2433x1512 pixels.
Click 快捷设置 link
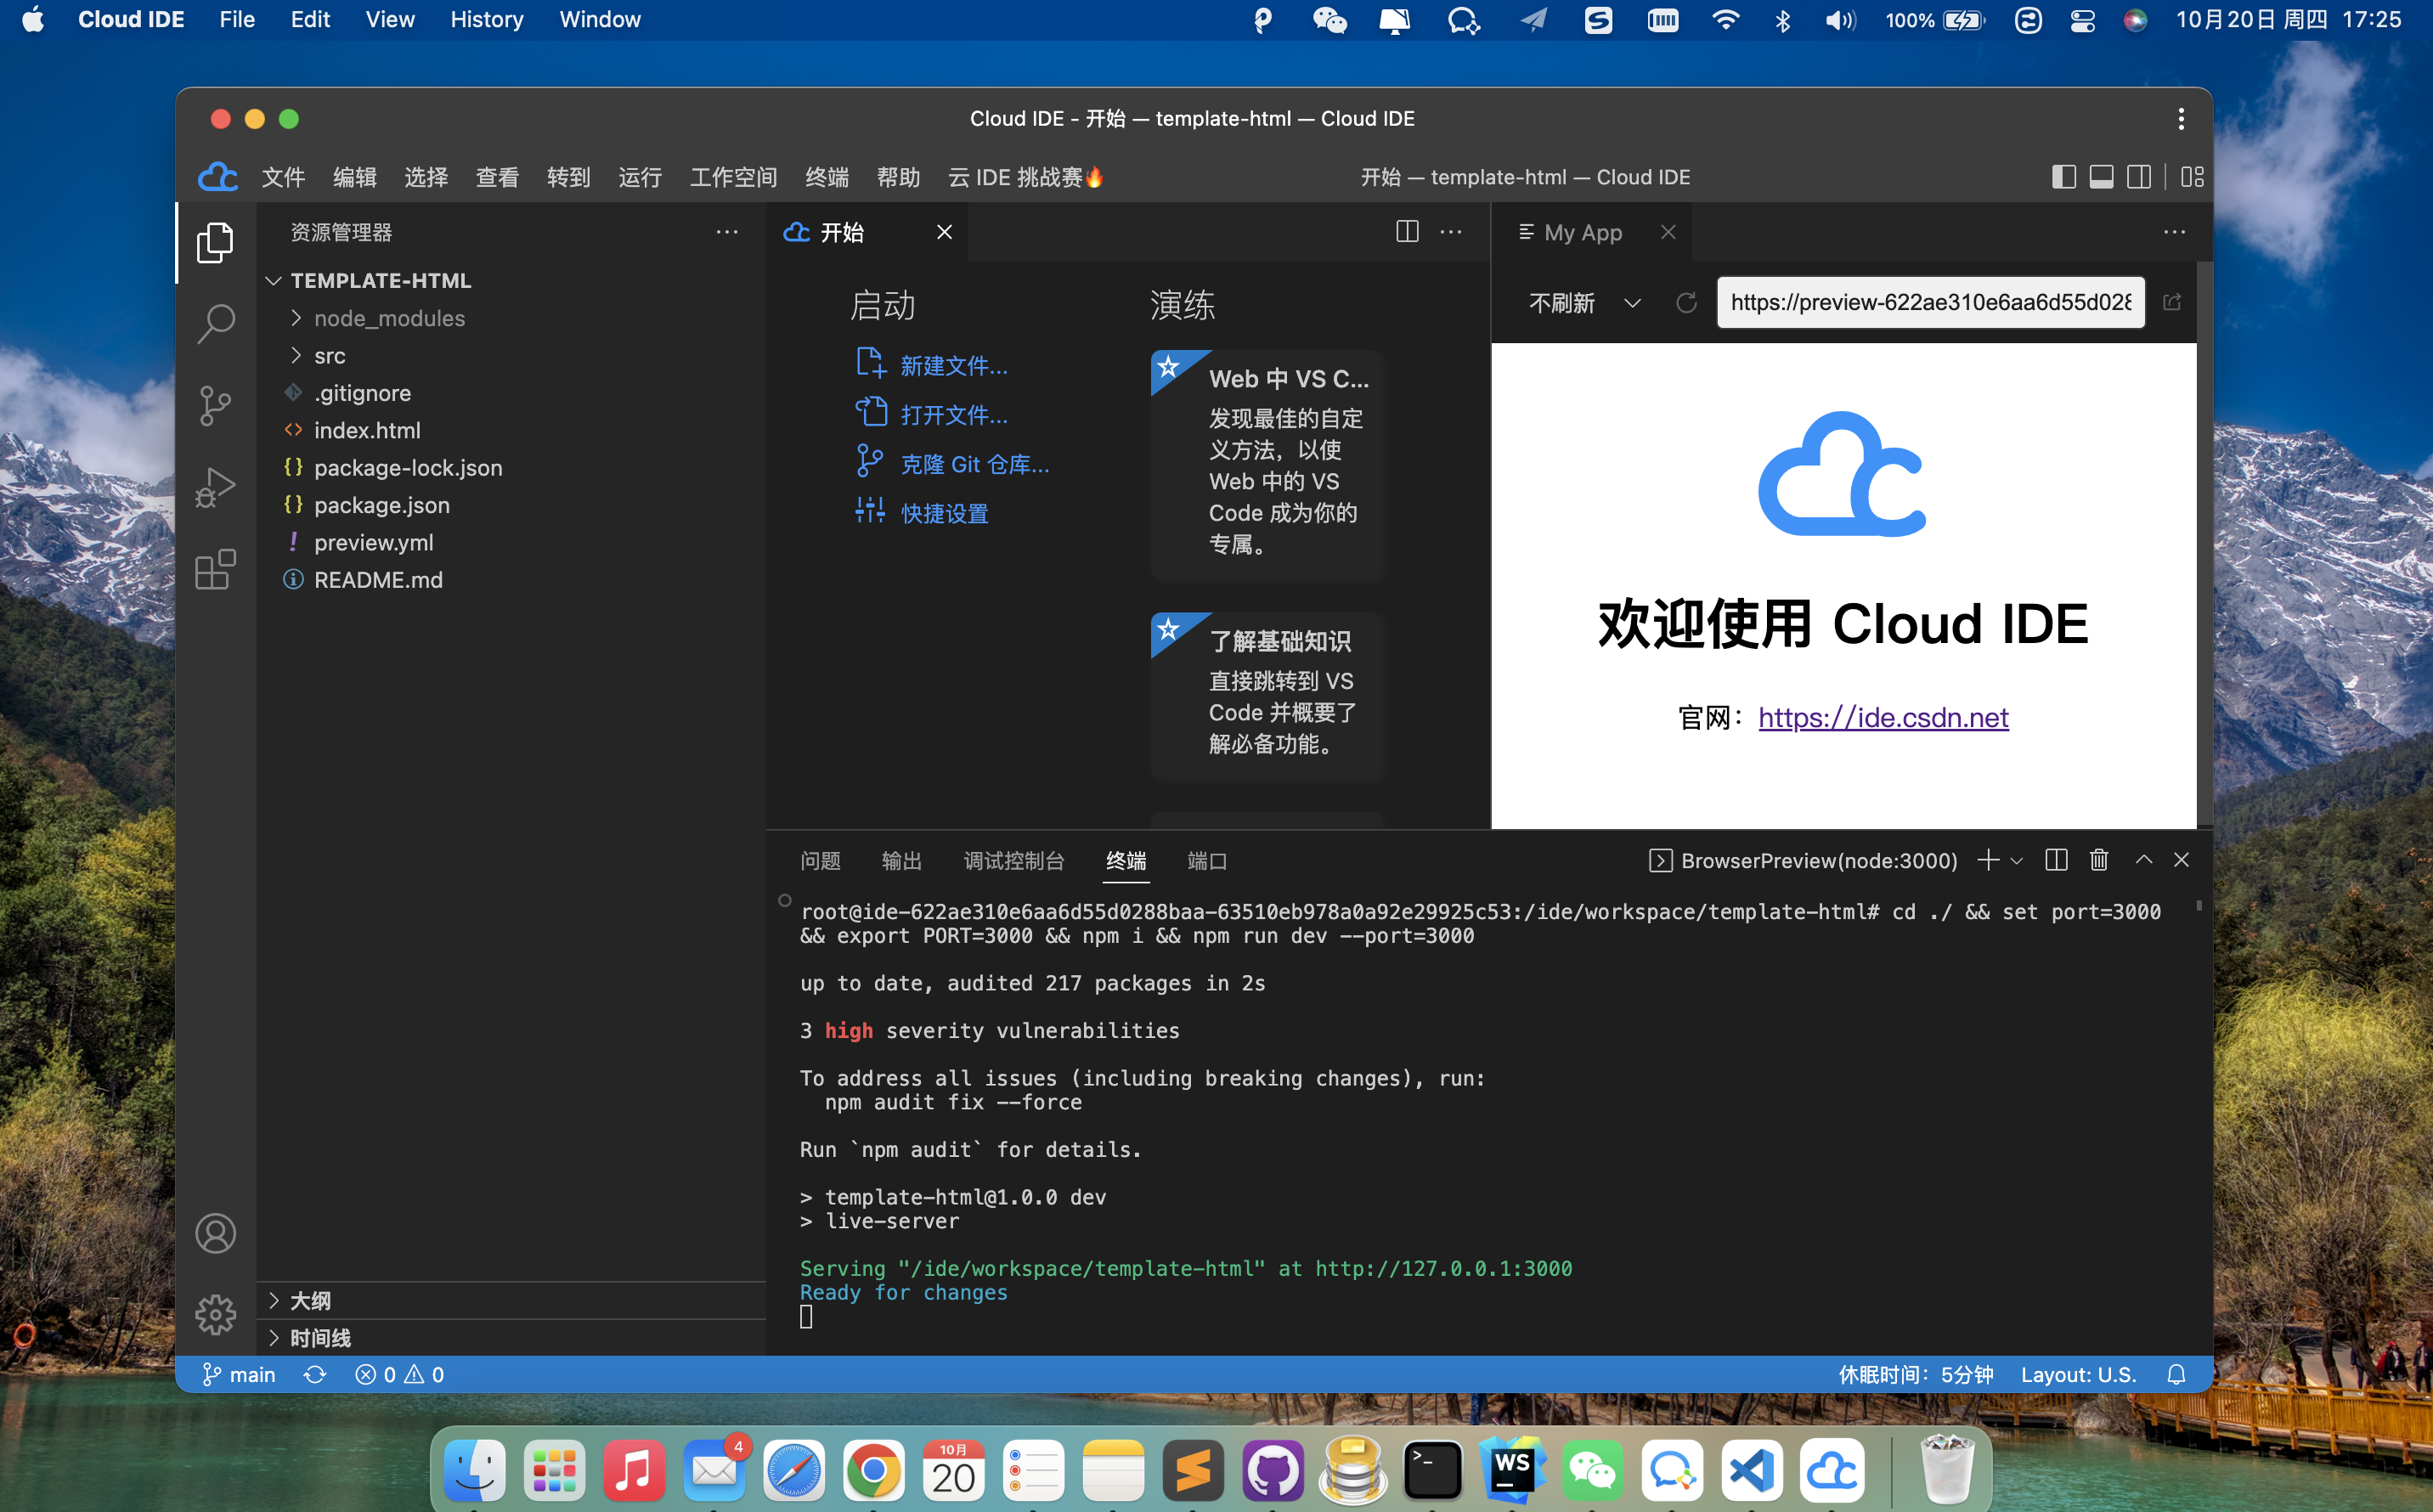point(944,513)
